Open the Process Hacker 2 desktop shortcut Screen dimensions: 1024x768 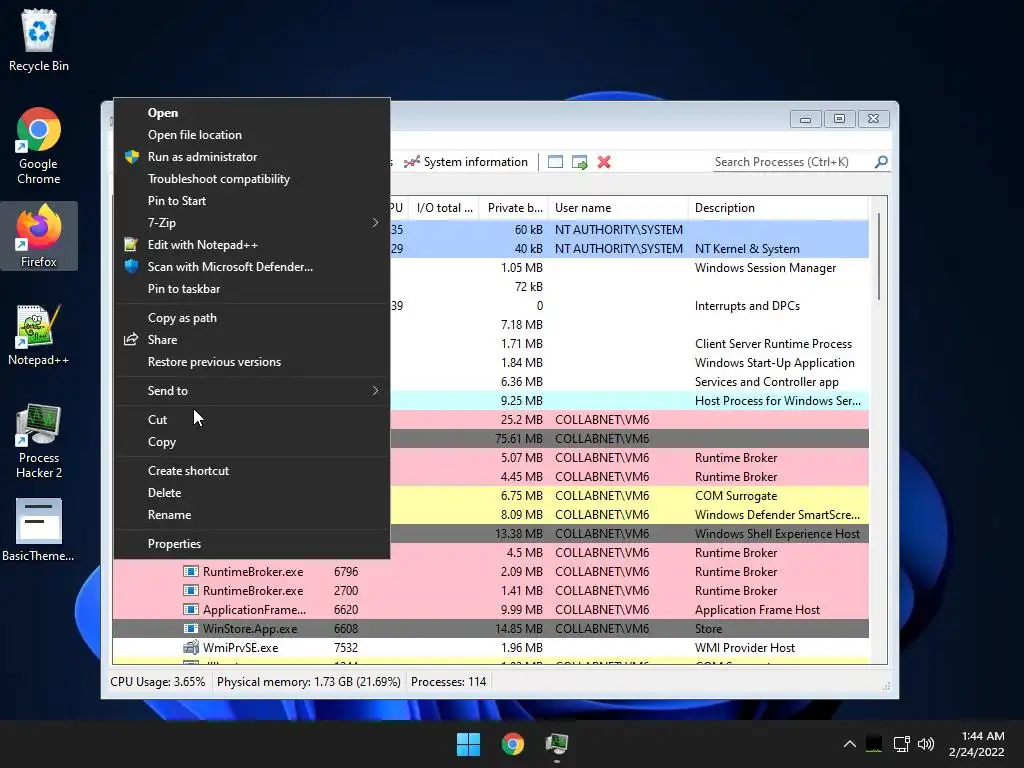39,441
